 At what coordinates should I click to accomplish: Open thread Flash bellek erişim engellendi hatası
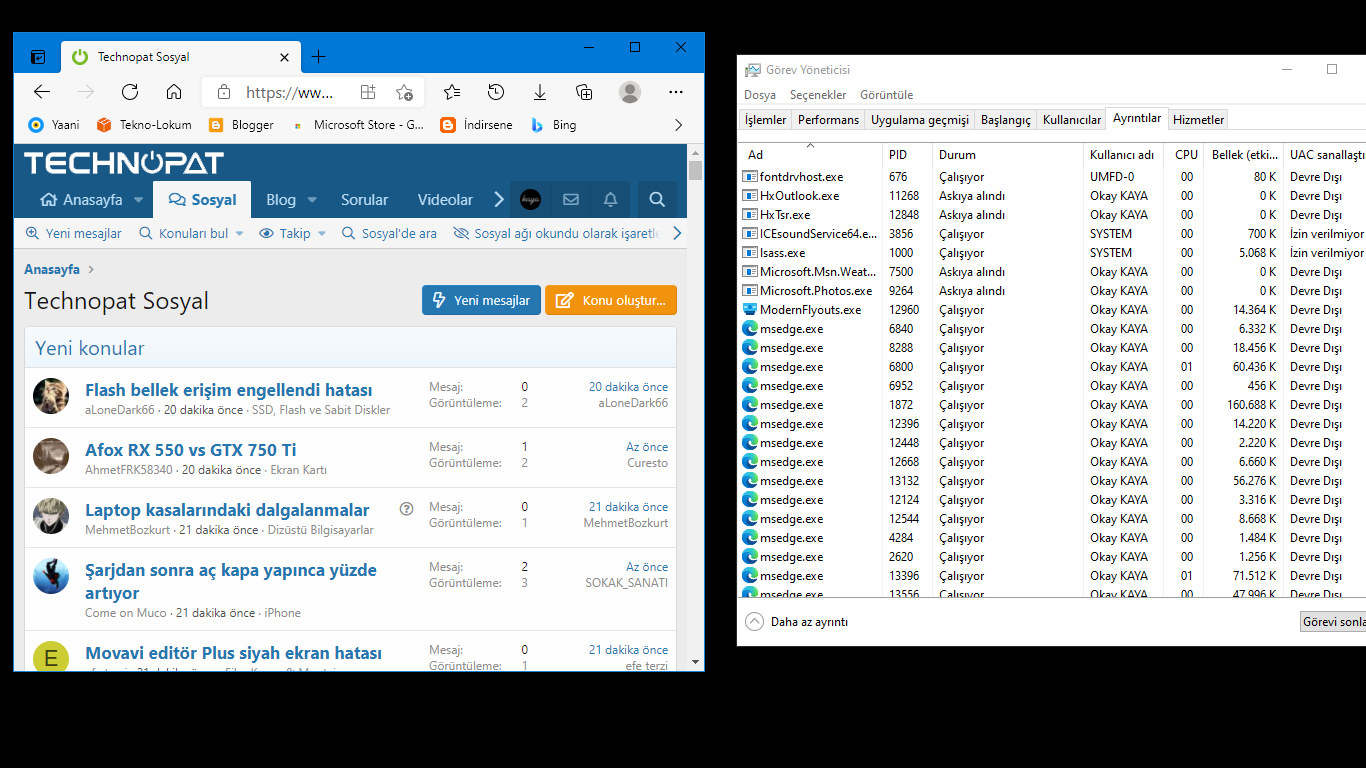(229, 390)
